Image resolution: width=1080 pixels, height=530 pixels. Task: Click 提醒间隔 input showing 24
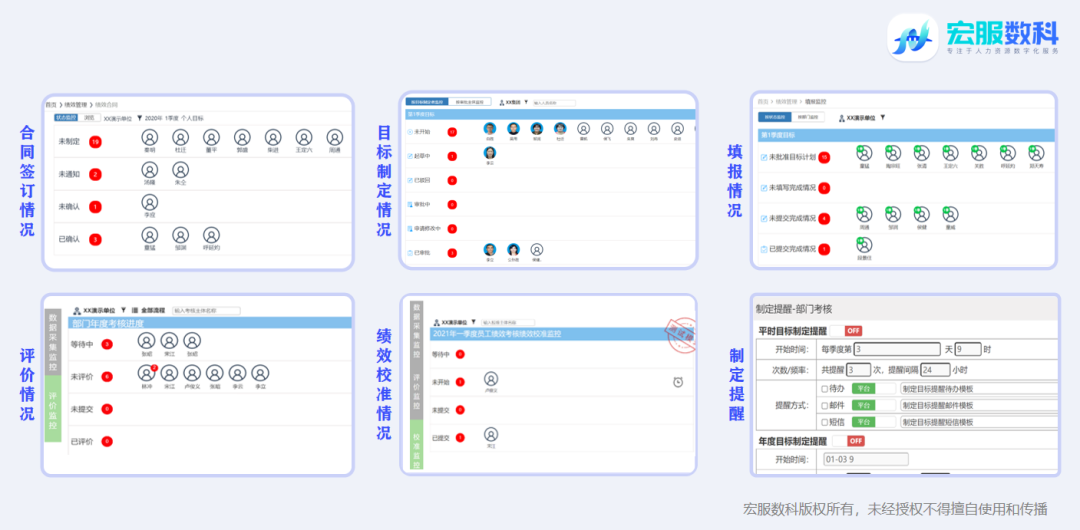[x=935, y=369]
